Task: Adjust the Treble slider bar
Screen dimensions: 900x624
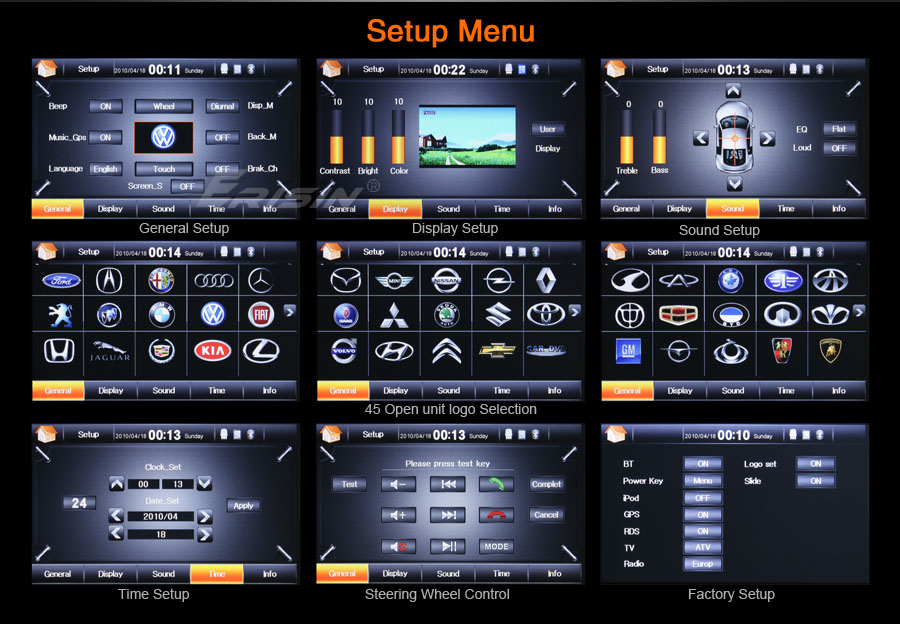Action: coord(627,137)
